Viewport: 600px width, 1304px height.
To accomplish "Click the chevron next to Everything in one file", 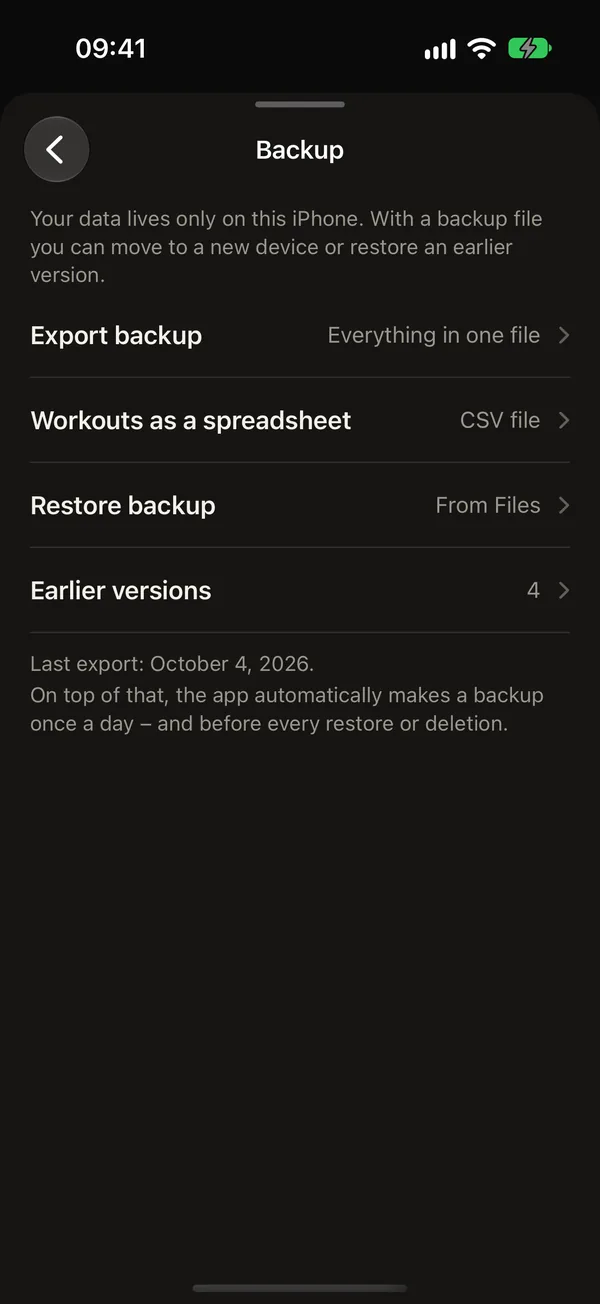I will click(564, 335).
